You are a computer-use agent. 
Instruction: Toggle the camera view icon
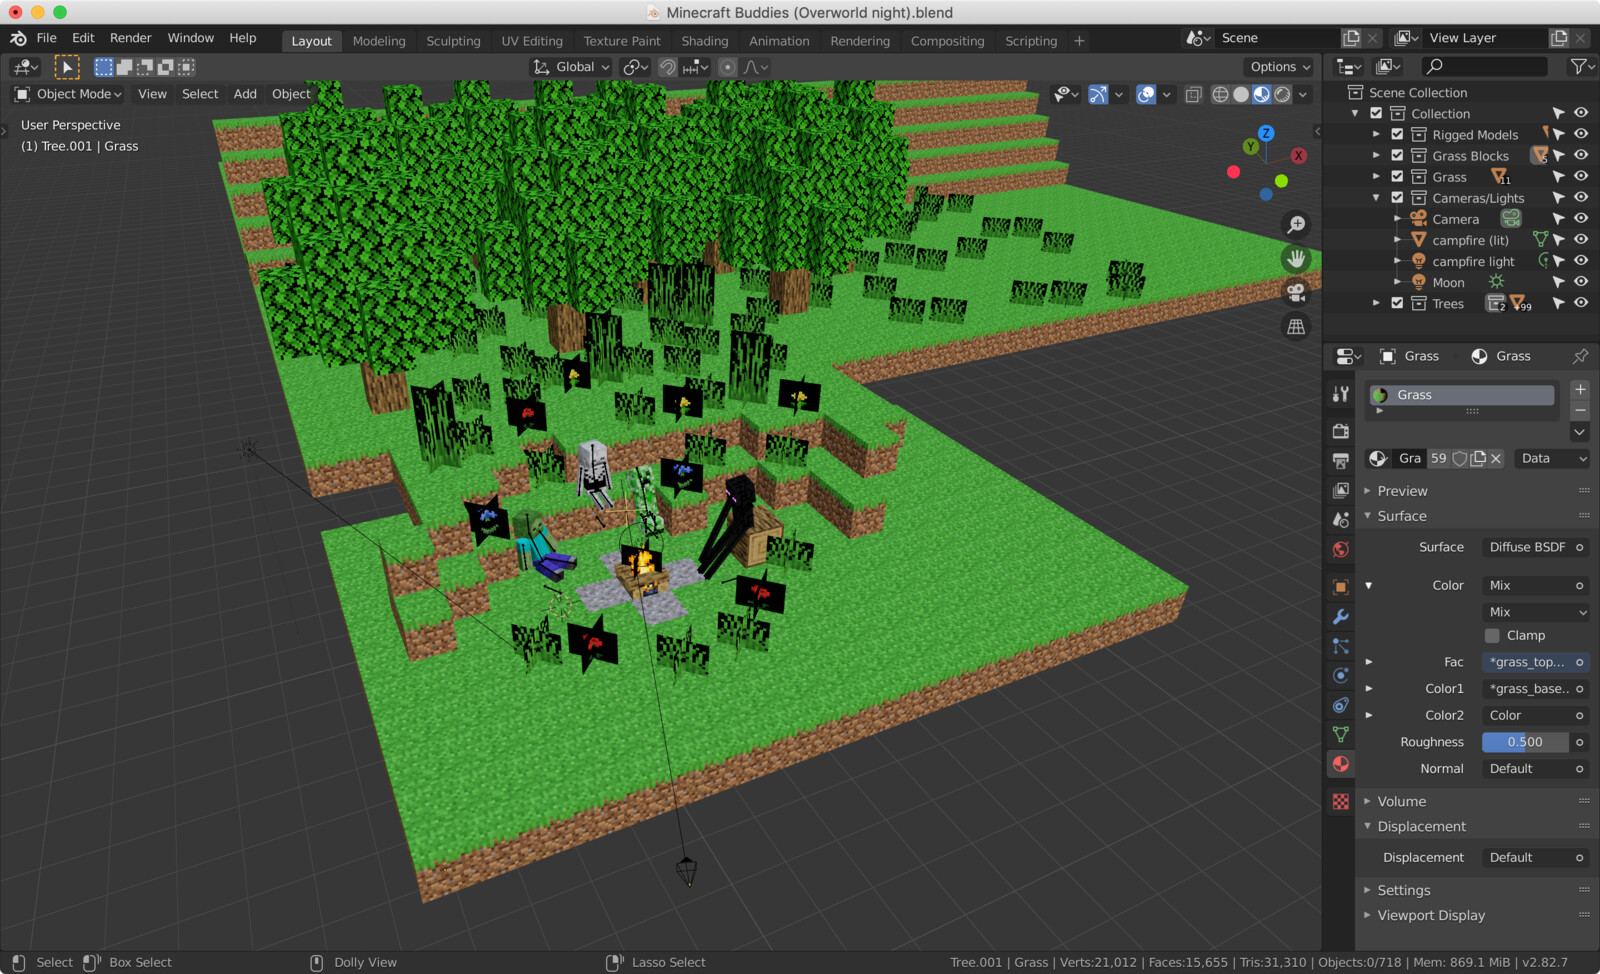[x=1296, y=292]
